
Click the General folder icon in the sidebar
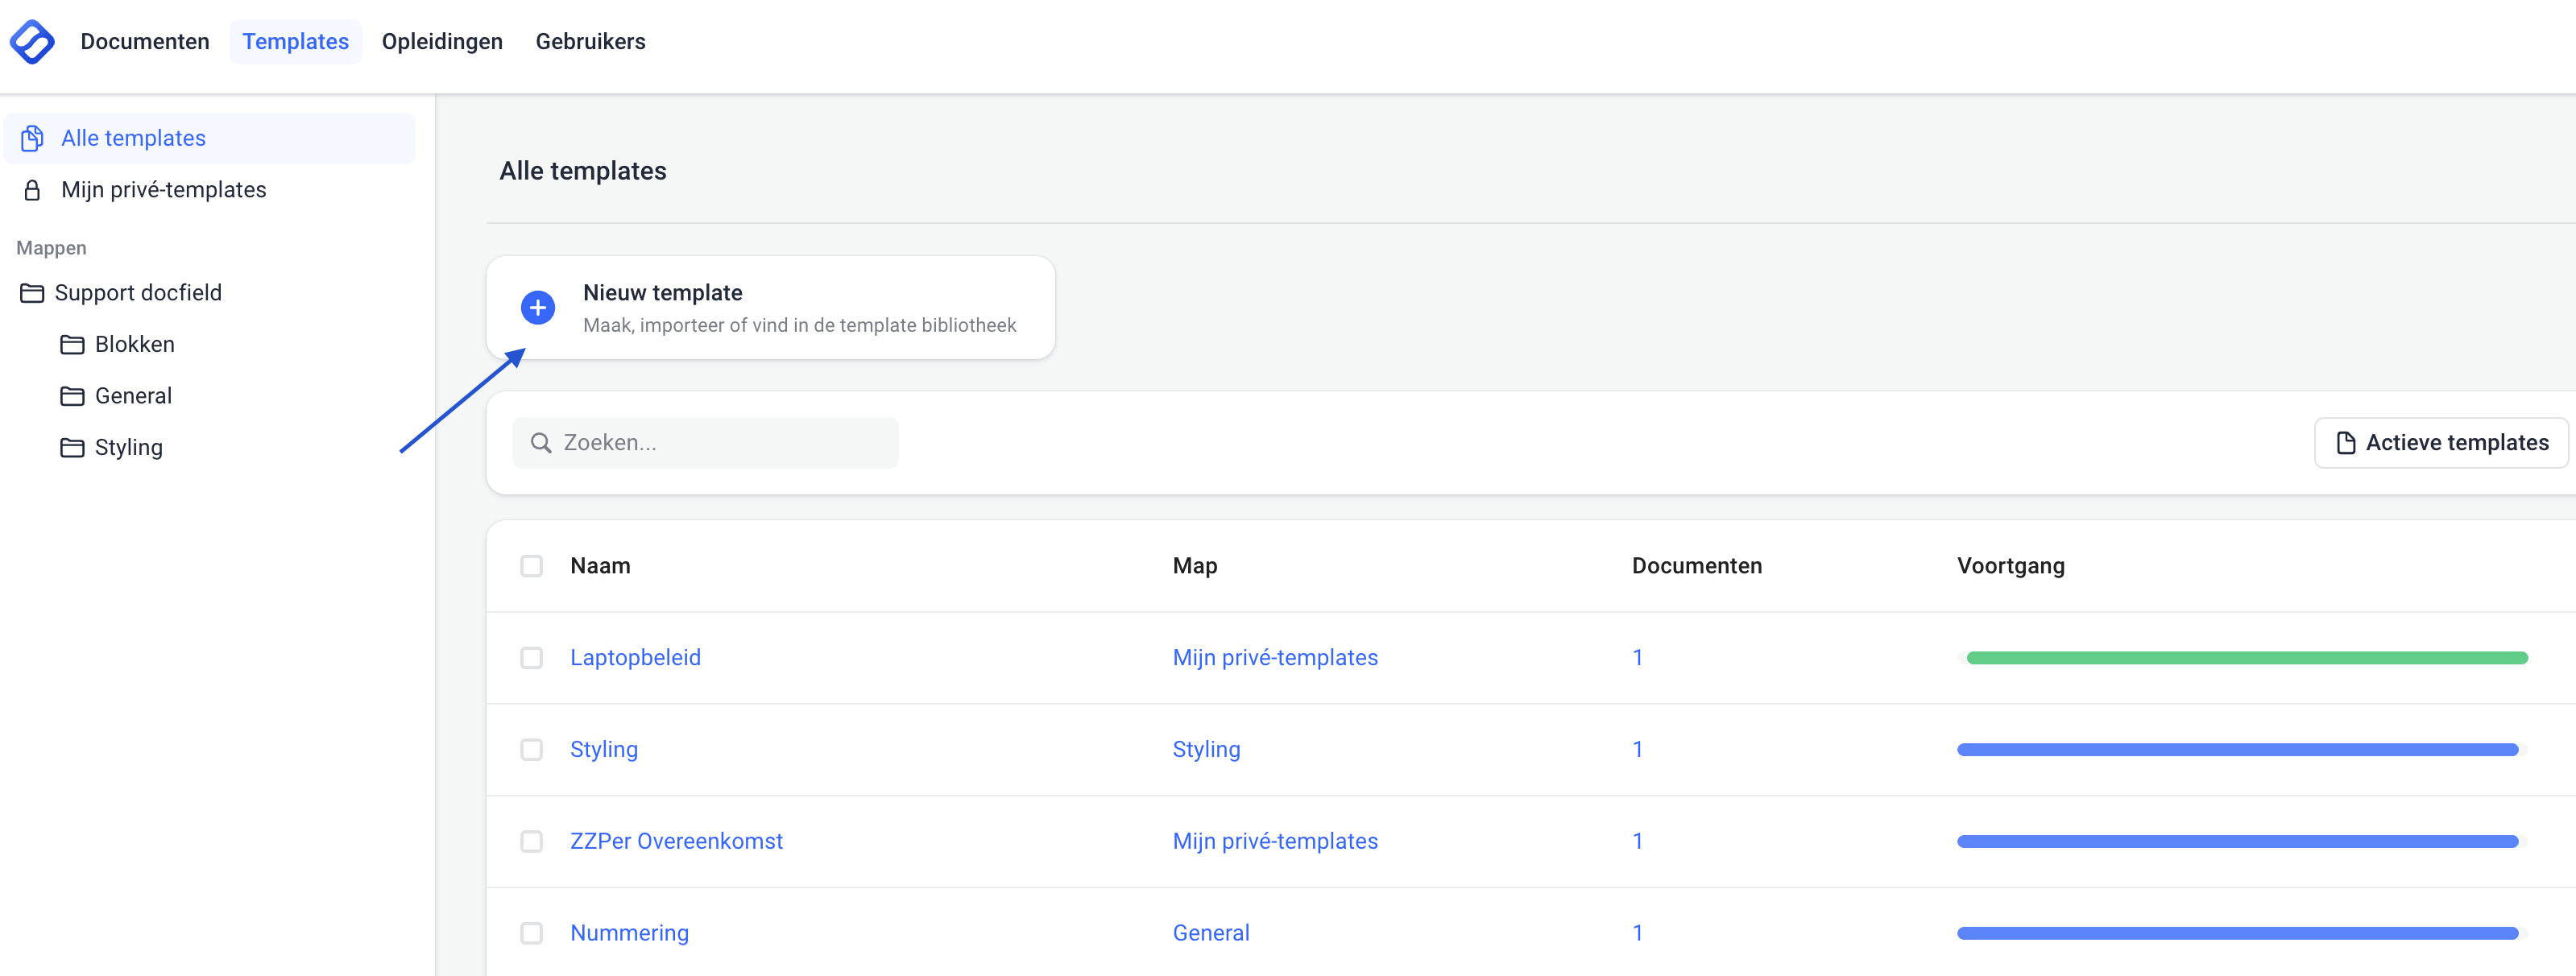coord(72,396)
